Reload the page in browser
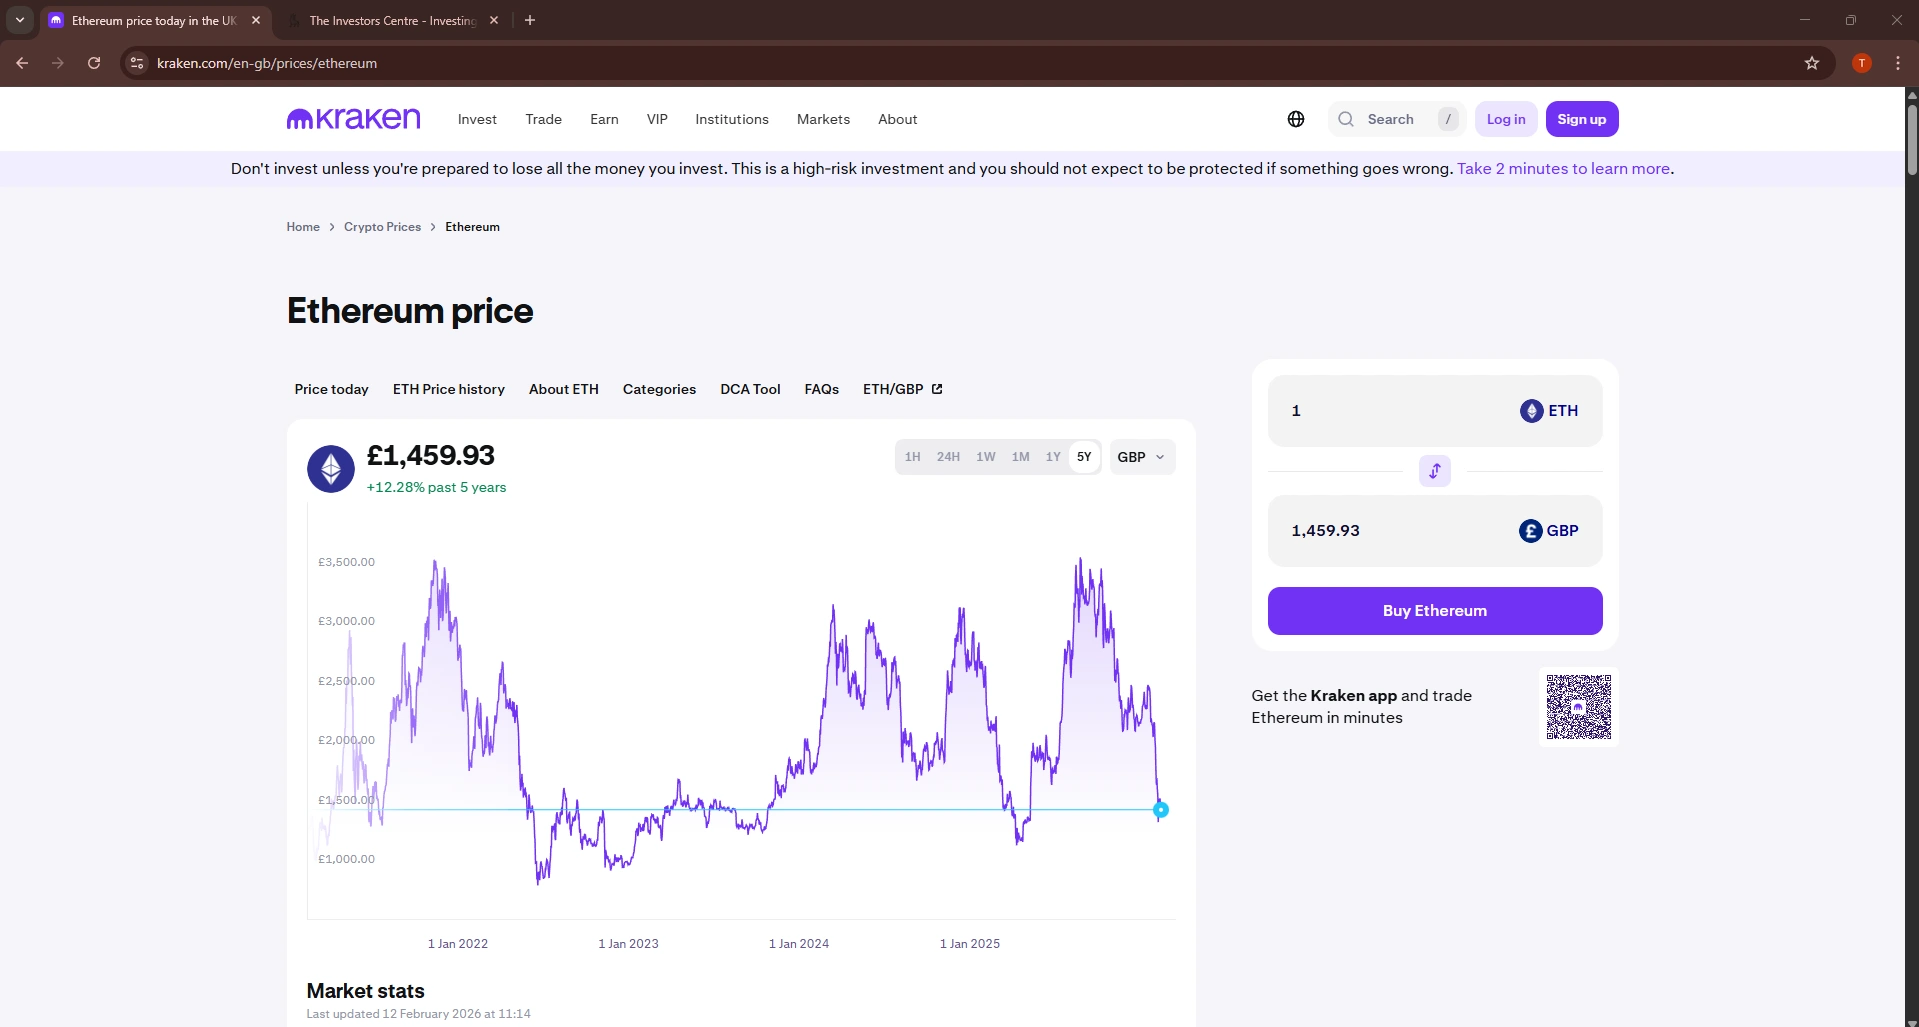 pos(94,63)
